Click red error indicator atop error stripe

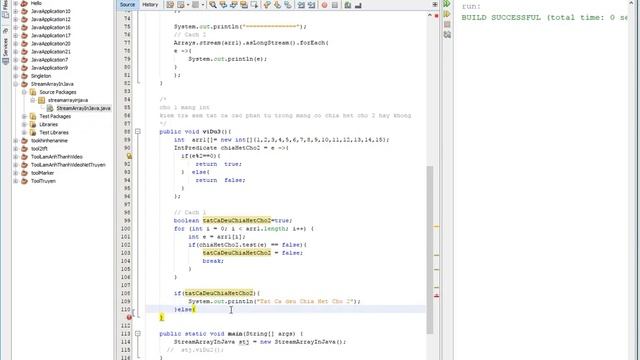(436, 16)
